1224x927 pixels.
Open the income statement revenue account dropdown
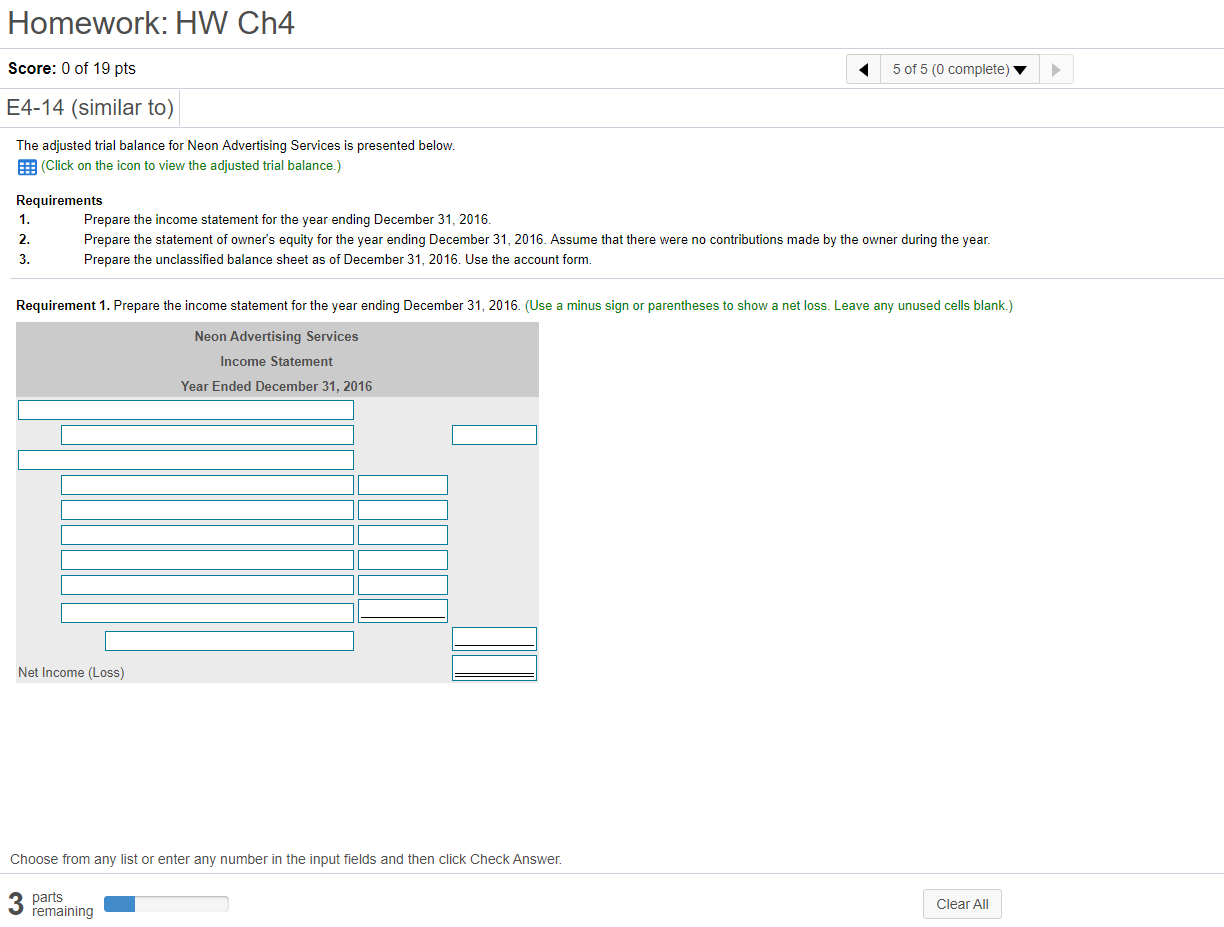click(x=207, y=434)
